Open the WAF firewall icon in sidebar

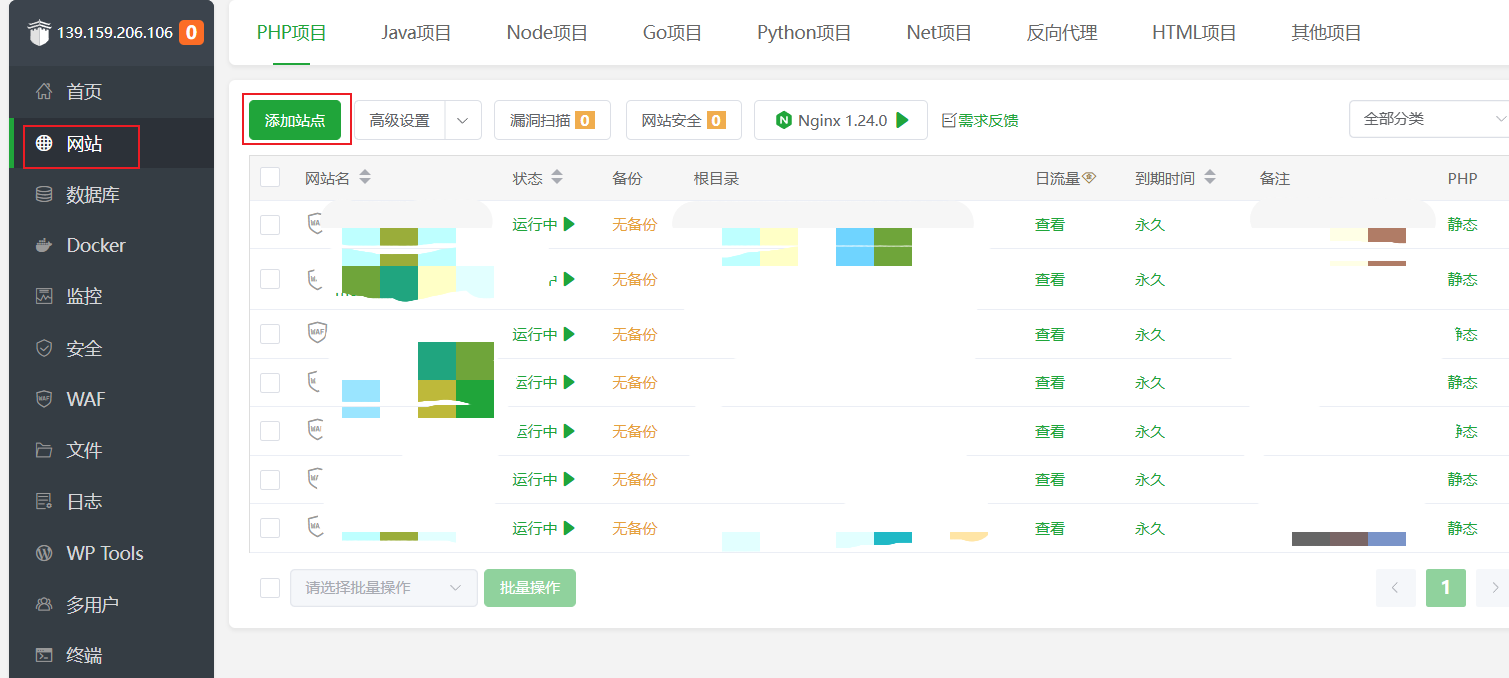(x=44, y=399)
